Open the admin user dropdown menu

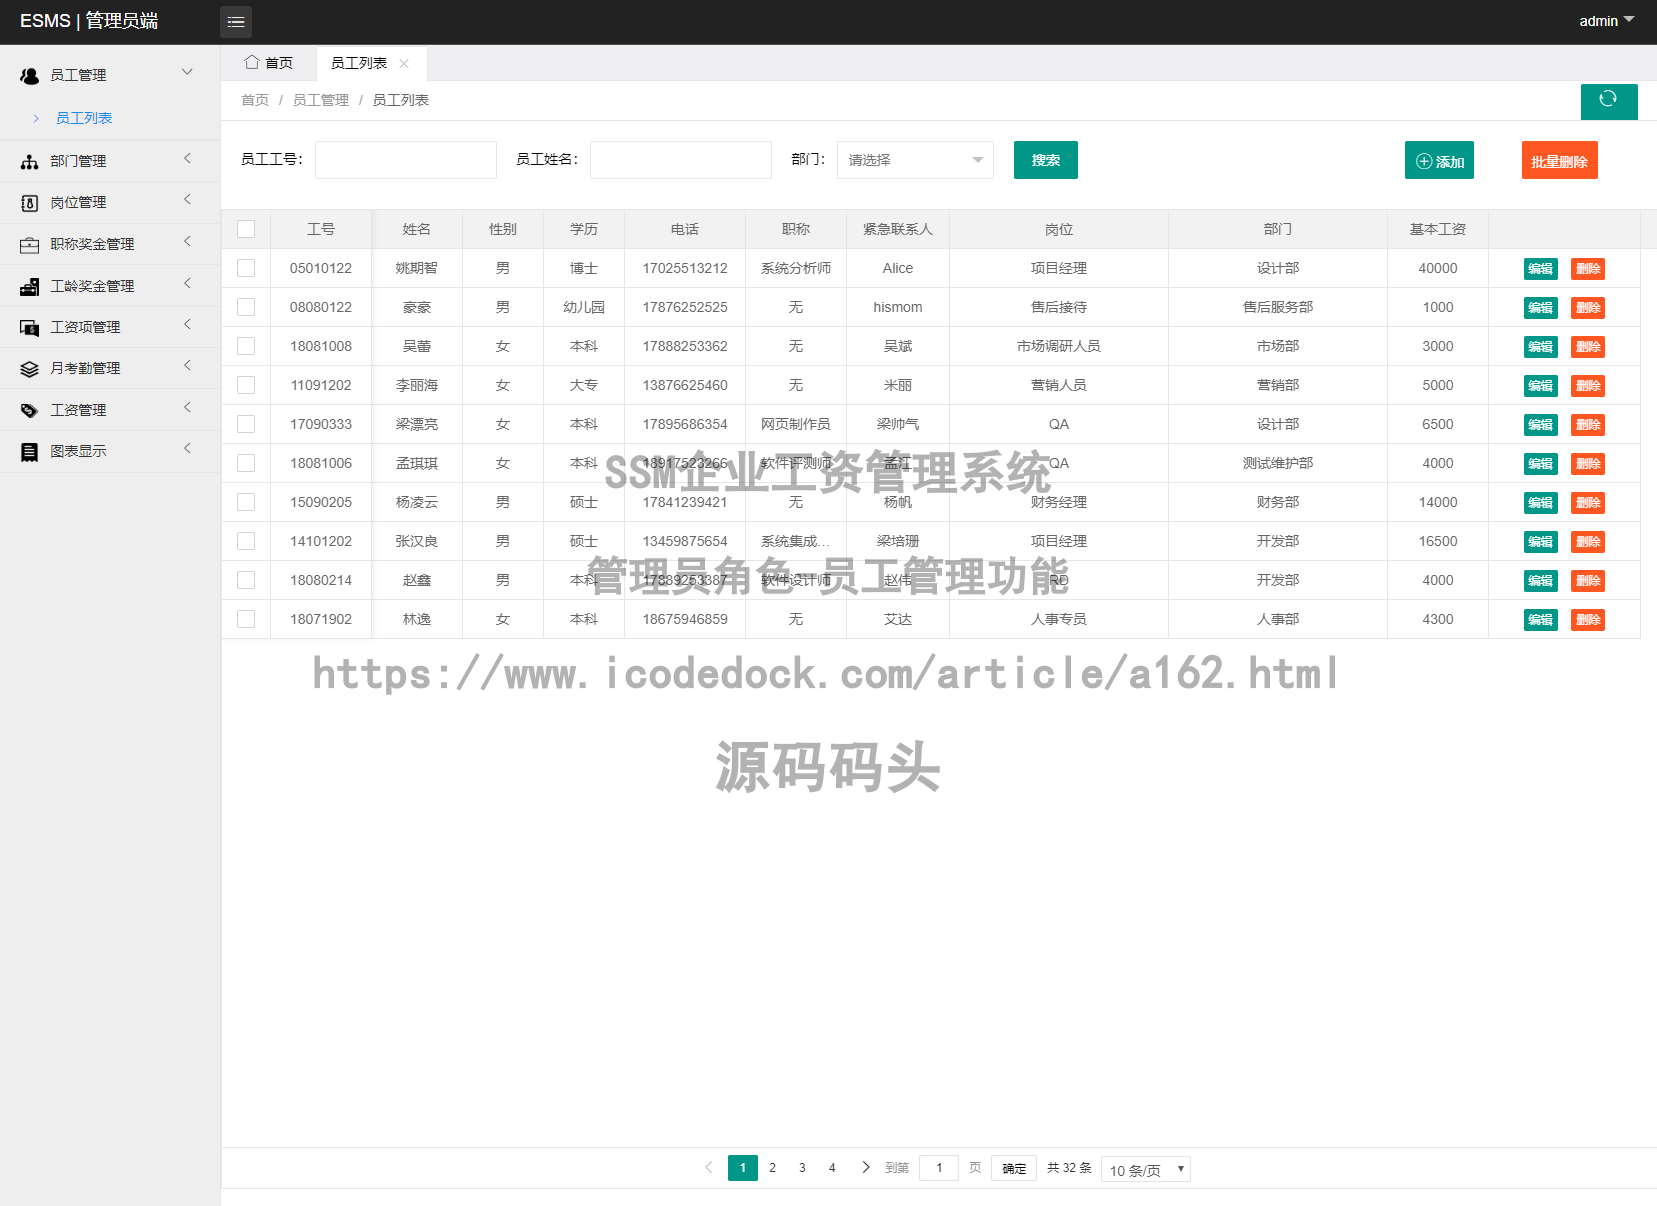1606,21
